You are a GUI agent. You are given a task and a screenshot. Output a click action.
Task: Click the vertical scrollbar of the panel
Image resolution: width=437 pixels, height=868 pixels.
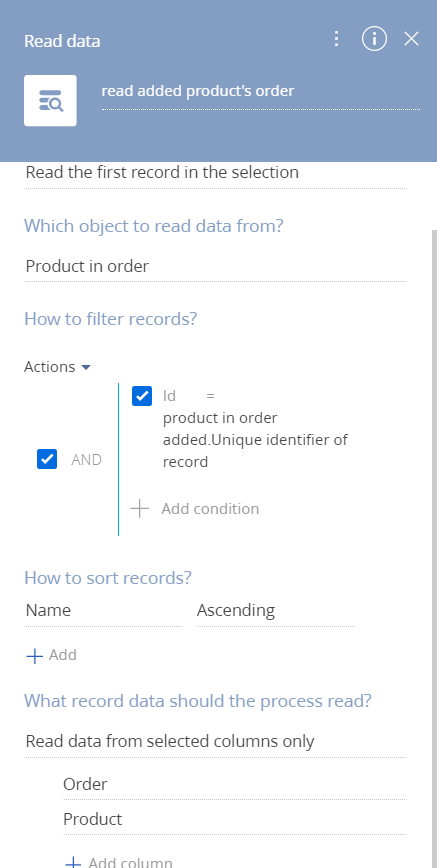434,548
